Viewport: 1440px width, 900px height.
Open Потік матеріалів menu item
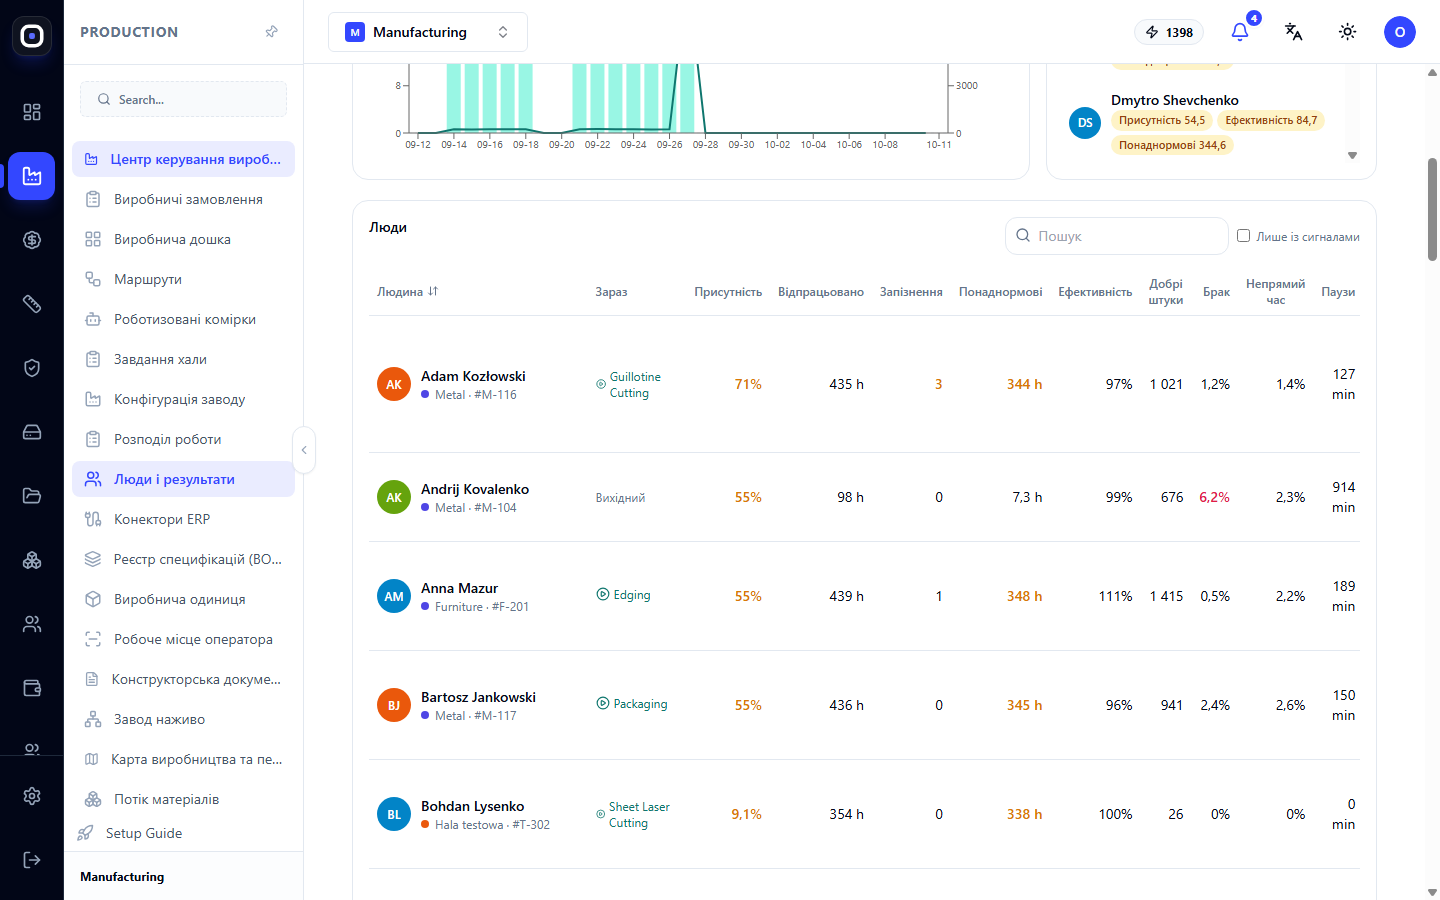coord(183,799)
